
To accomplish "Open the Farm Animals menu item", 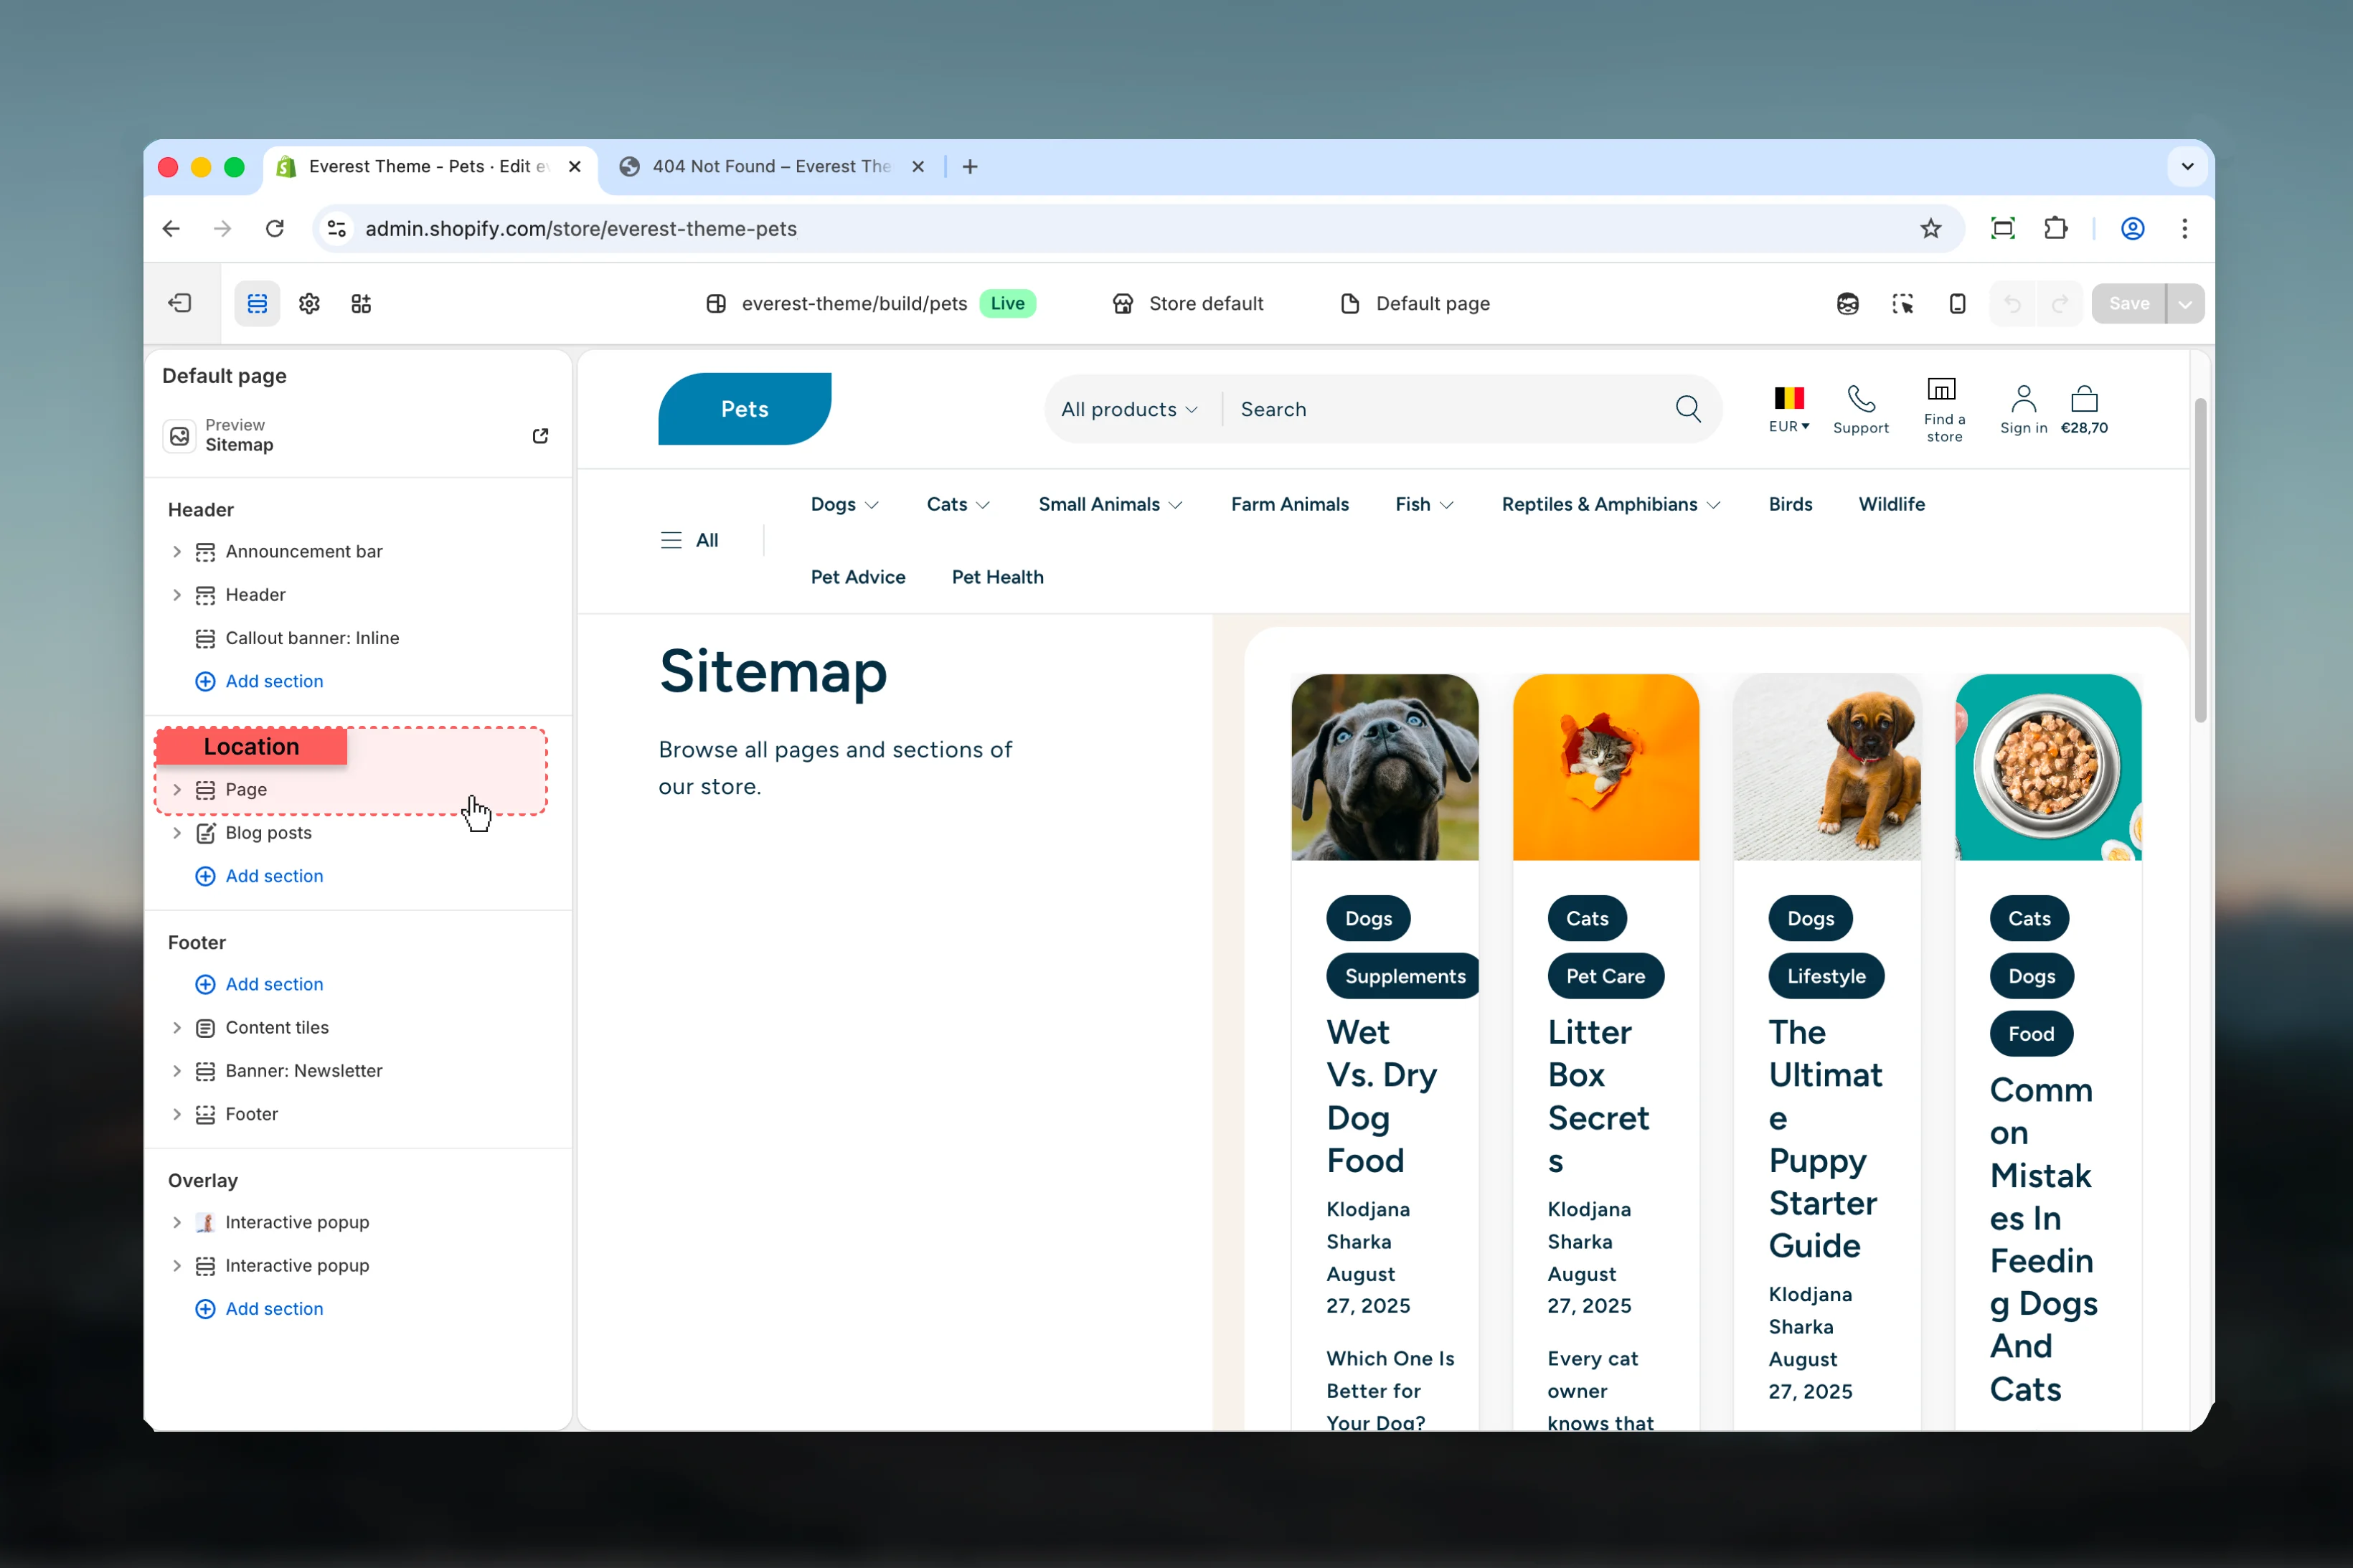I will (x=1289, y=504).
